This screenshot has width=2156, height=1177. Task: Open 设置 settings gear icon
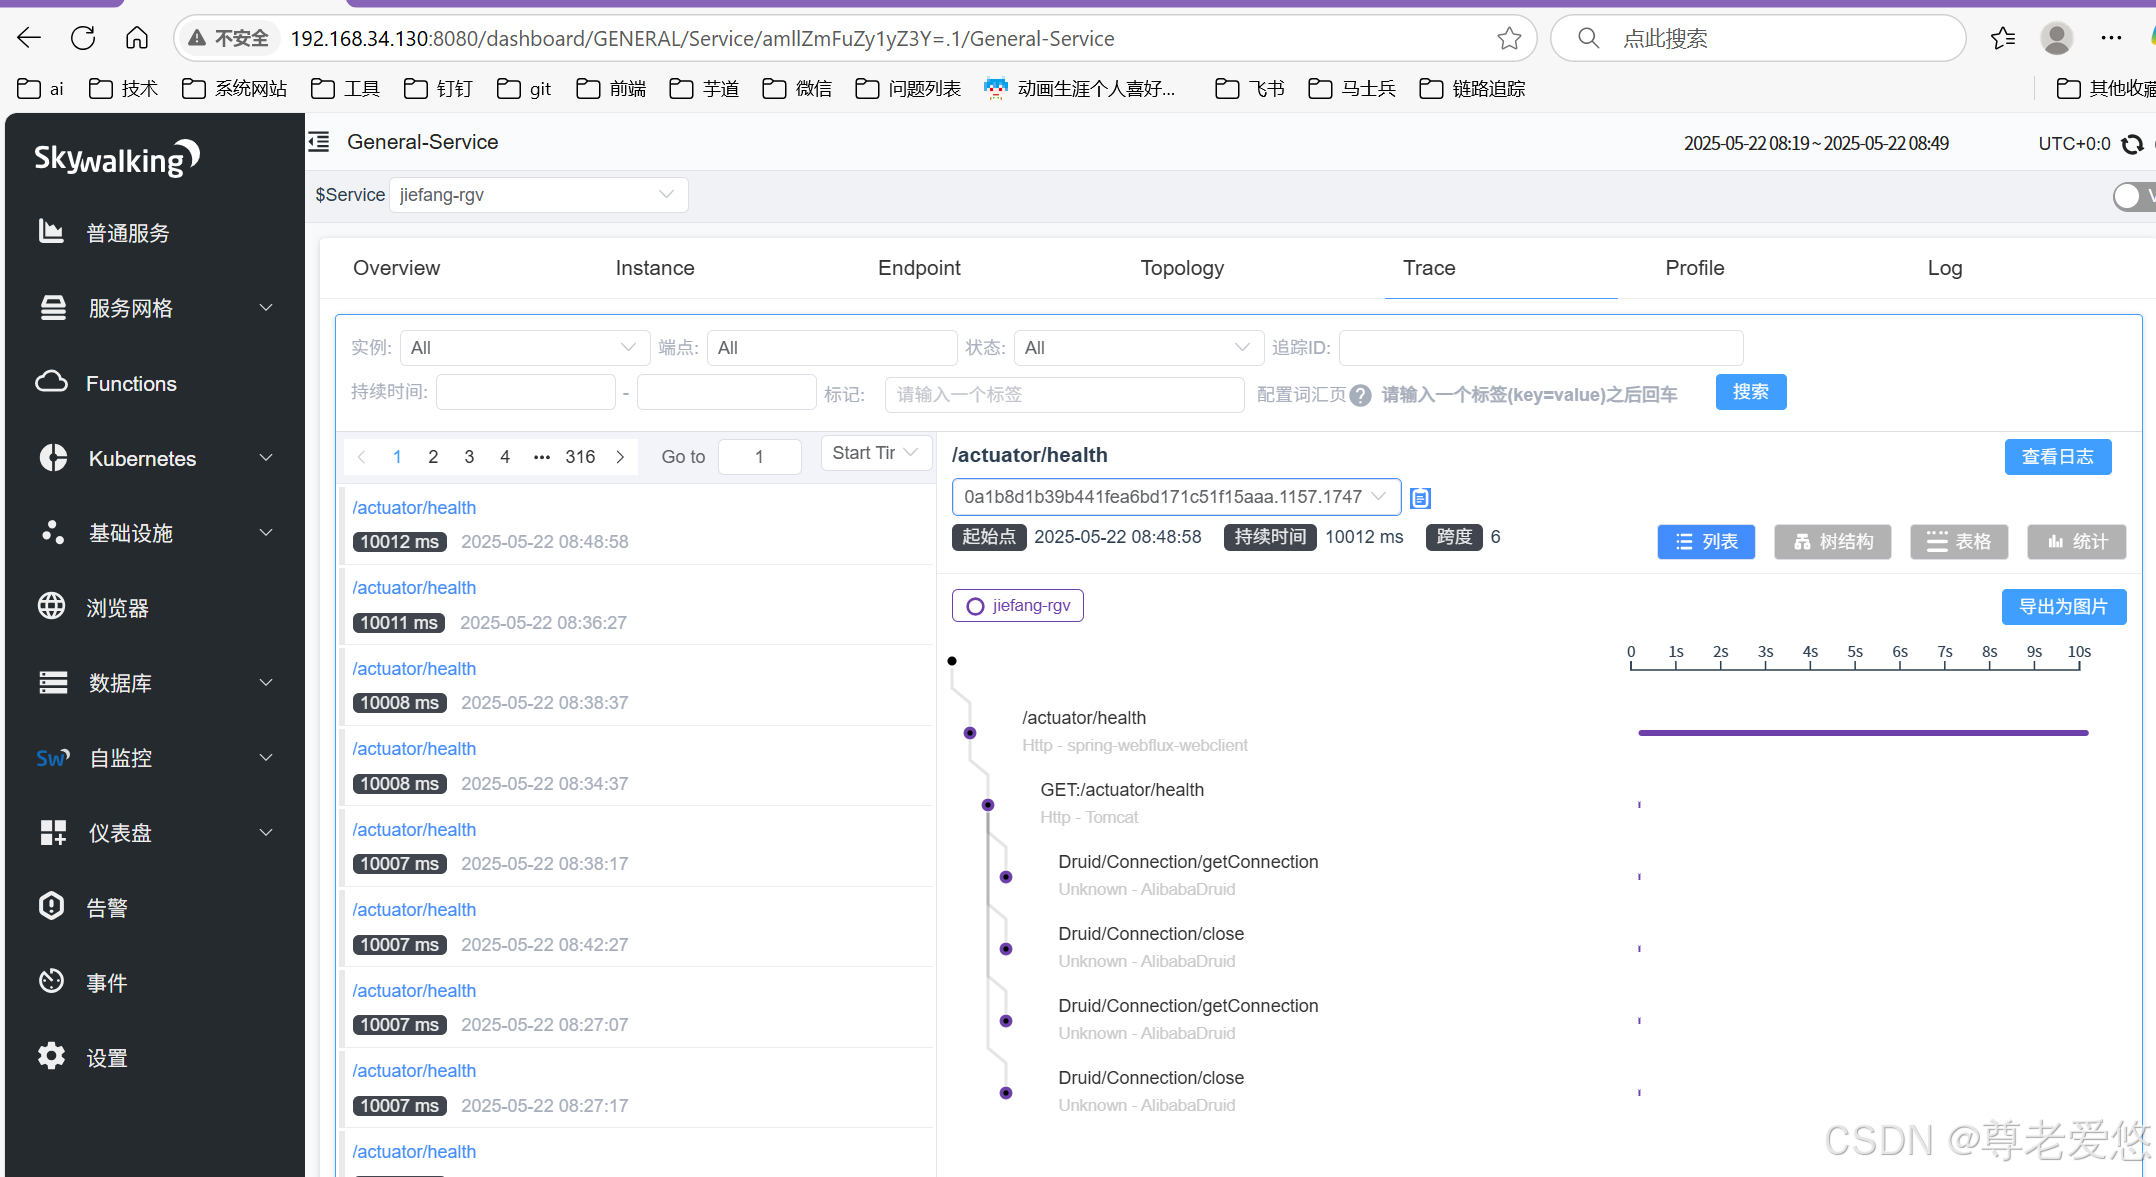point(51,1056)
